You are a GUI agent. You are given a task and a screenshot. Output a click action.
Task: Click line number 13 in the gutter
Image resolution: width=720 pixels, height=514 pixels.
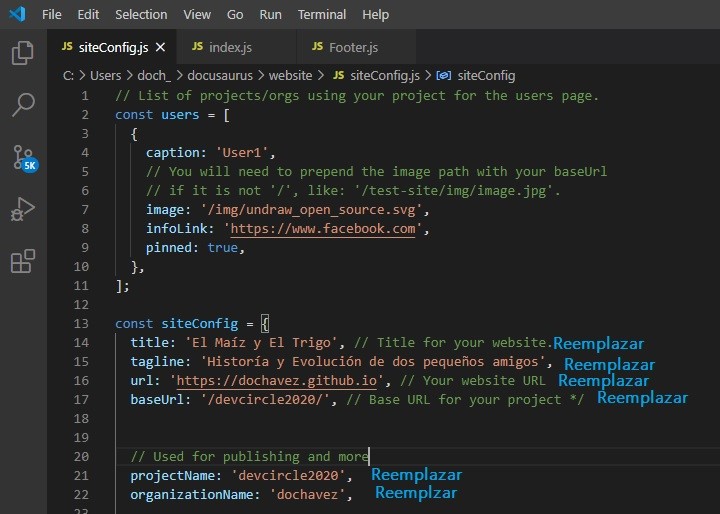pyautogui.click(x=81, y=323)
